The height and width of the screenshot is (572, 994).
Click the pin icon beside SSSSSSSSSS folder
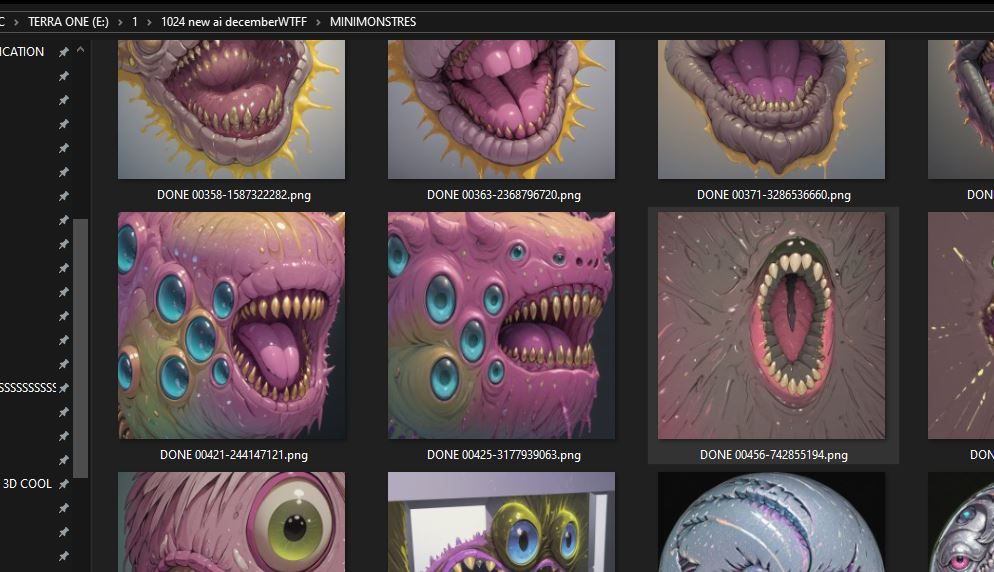coord(63,387)
